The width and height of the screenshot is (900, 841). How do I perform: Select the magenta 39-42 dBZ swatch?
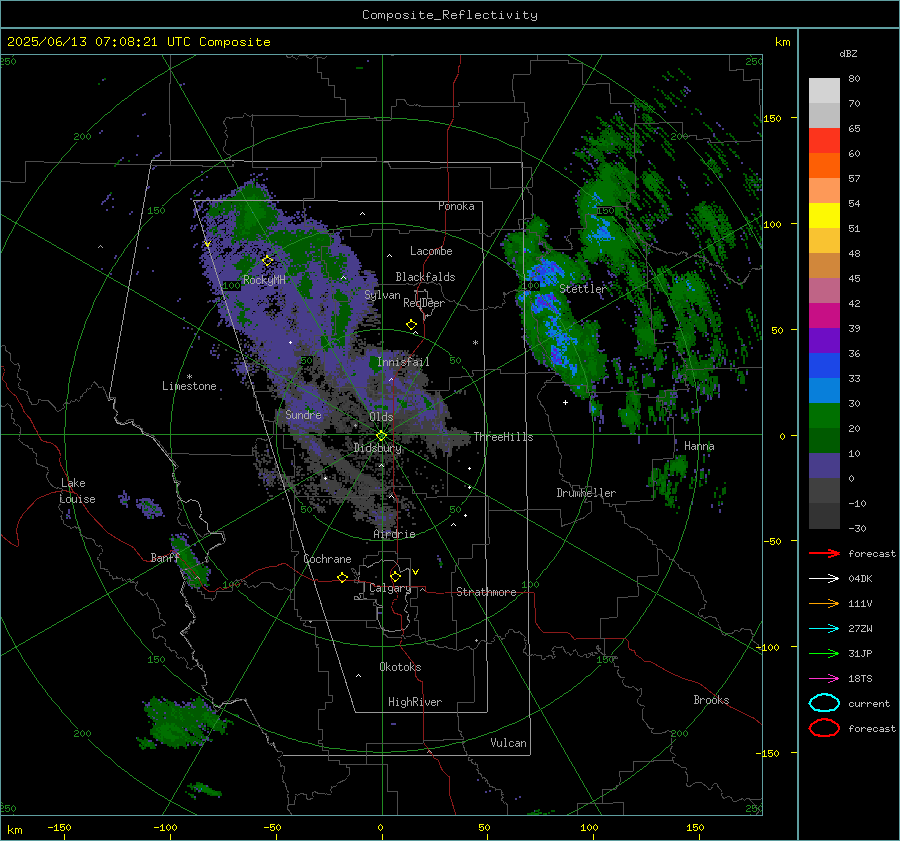824,316
